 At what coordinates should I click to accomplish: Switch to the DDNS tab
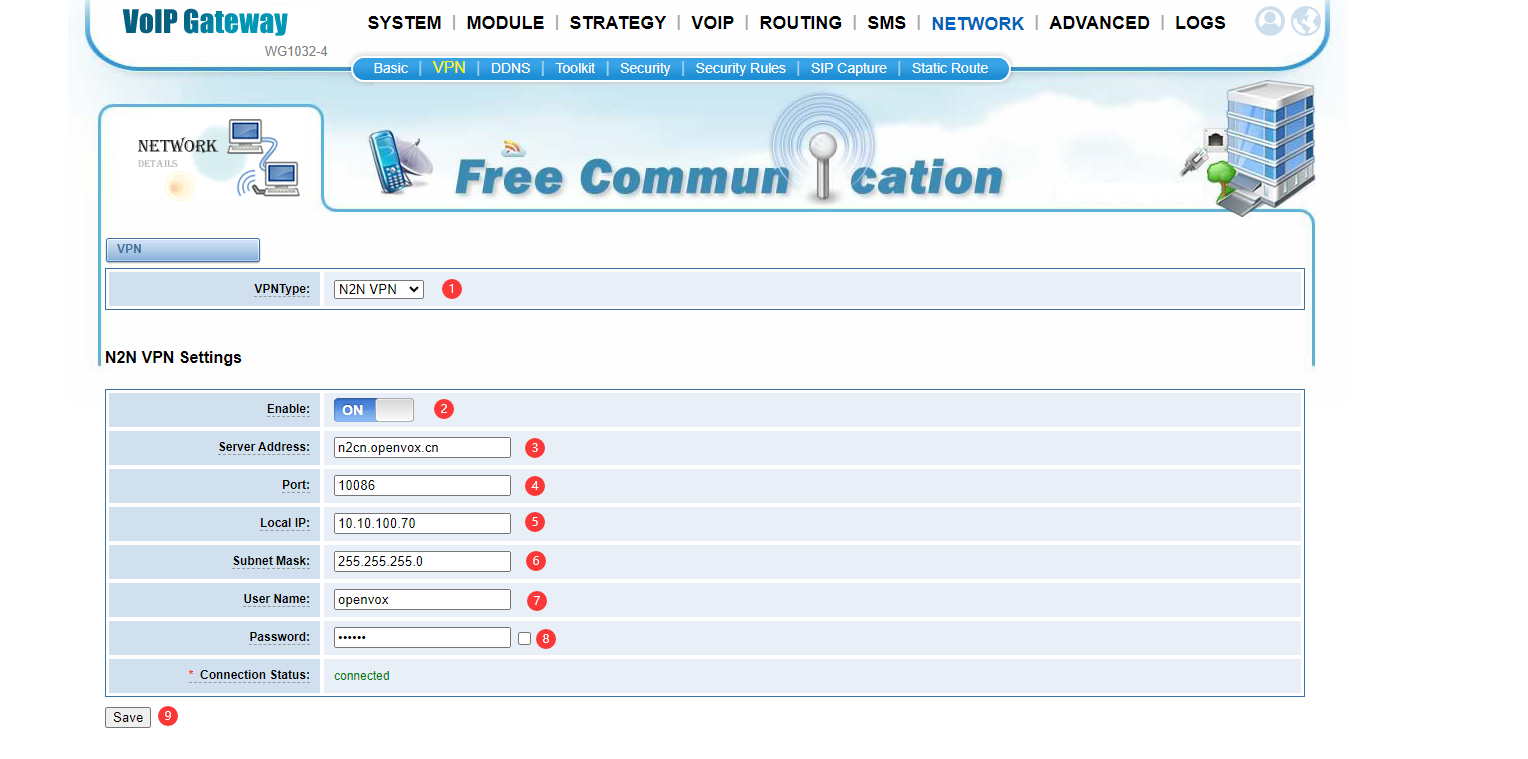tap(510, 68)
